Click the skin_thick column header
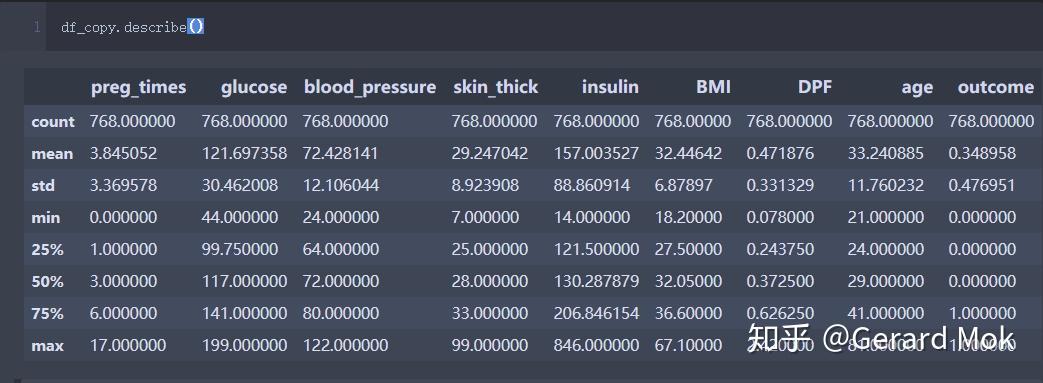Screen dimensions: 1043x383 point(496,87)
